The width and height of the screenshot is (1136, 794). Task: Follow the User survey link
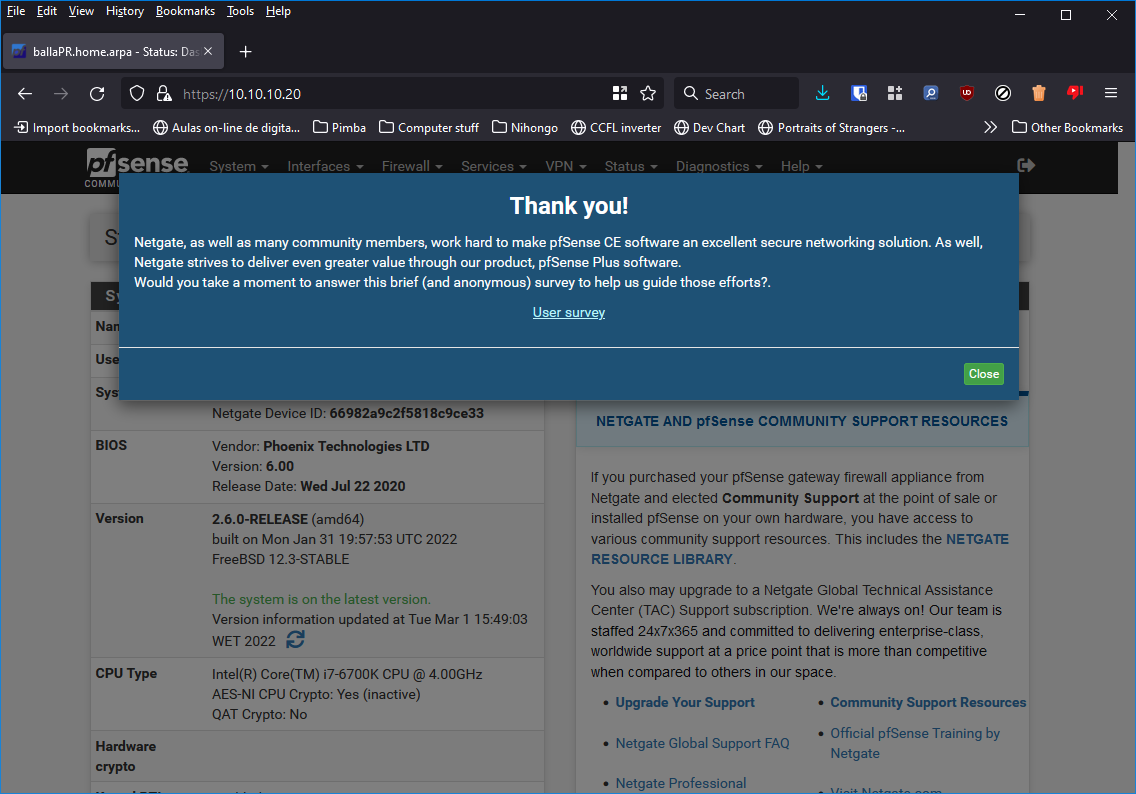click(568, 312)
